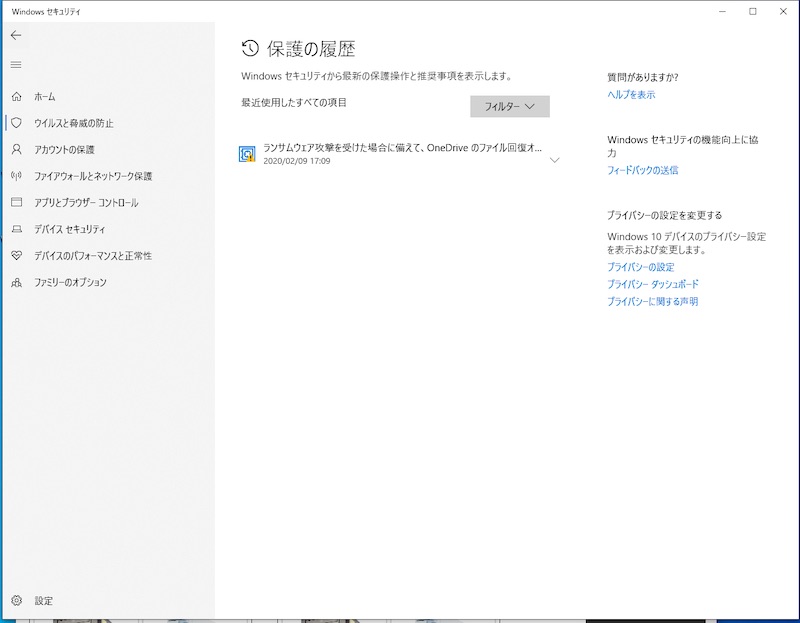The width and height of the screenshot is (800, 623).
Task: Click the Home house icon
Action: pos(16,96)
